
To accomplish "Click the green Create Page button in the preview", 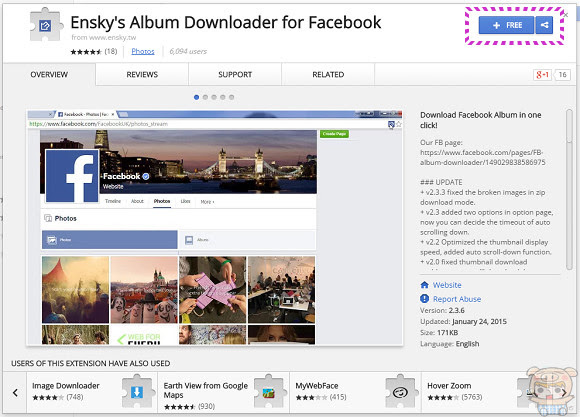I will coord(334,134).
